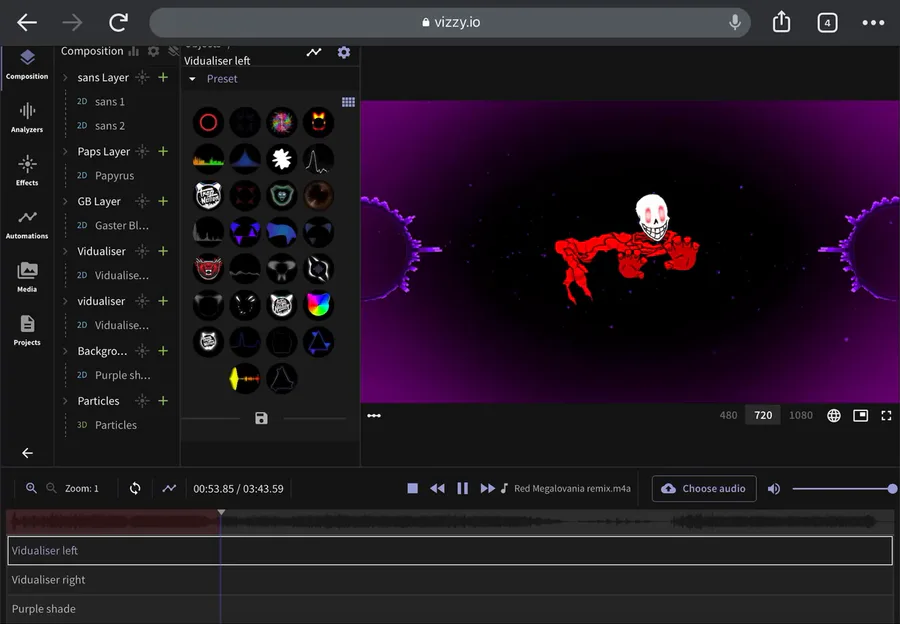Open the Composition sidebar tab
Screen dimensions: 900x624
[x=27, y=65]
